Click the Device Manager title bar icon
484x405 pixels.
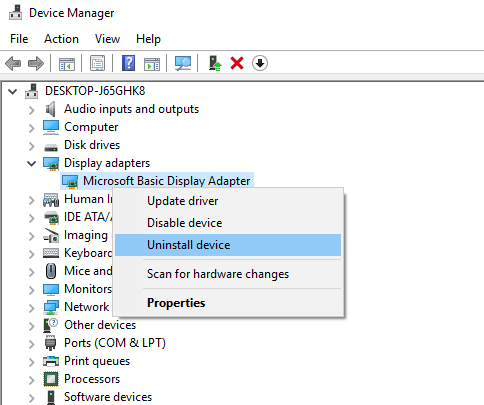tap(15, 13)
